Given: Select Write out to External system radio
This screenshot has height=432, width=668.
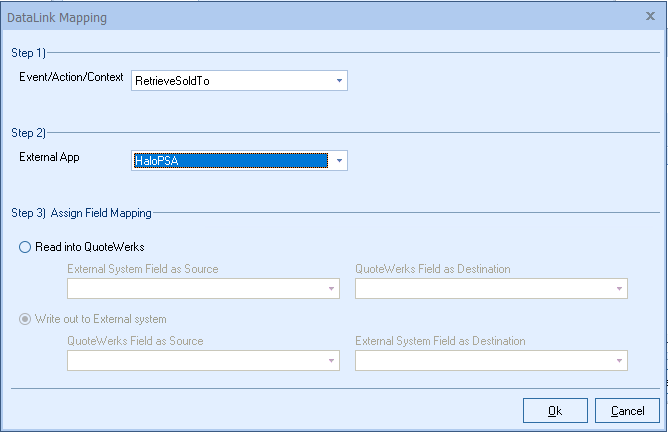Looking at the screenshot, I should point(25,319).
